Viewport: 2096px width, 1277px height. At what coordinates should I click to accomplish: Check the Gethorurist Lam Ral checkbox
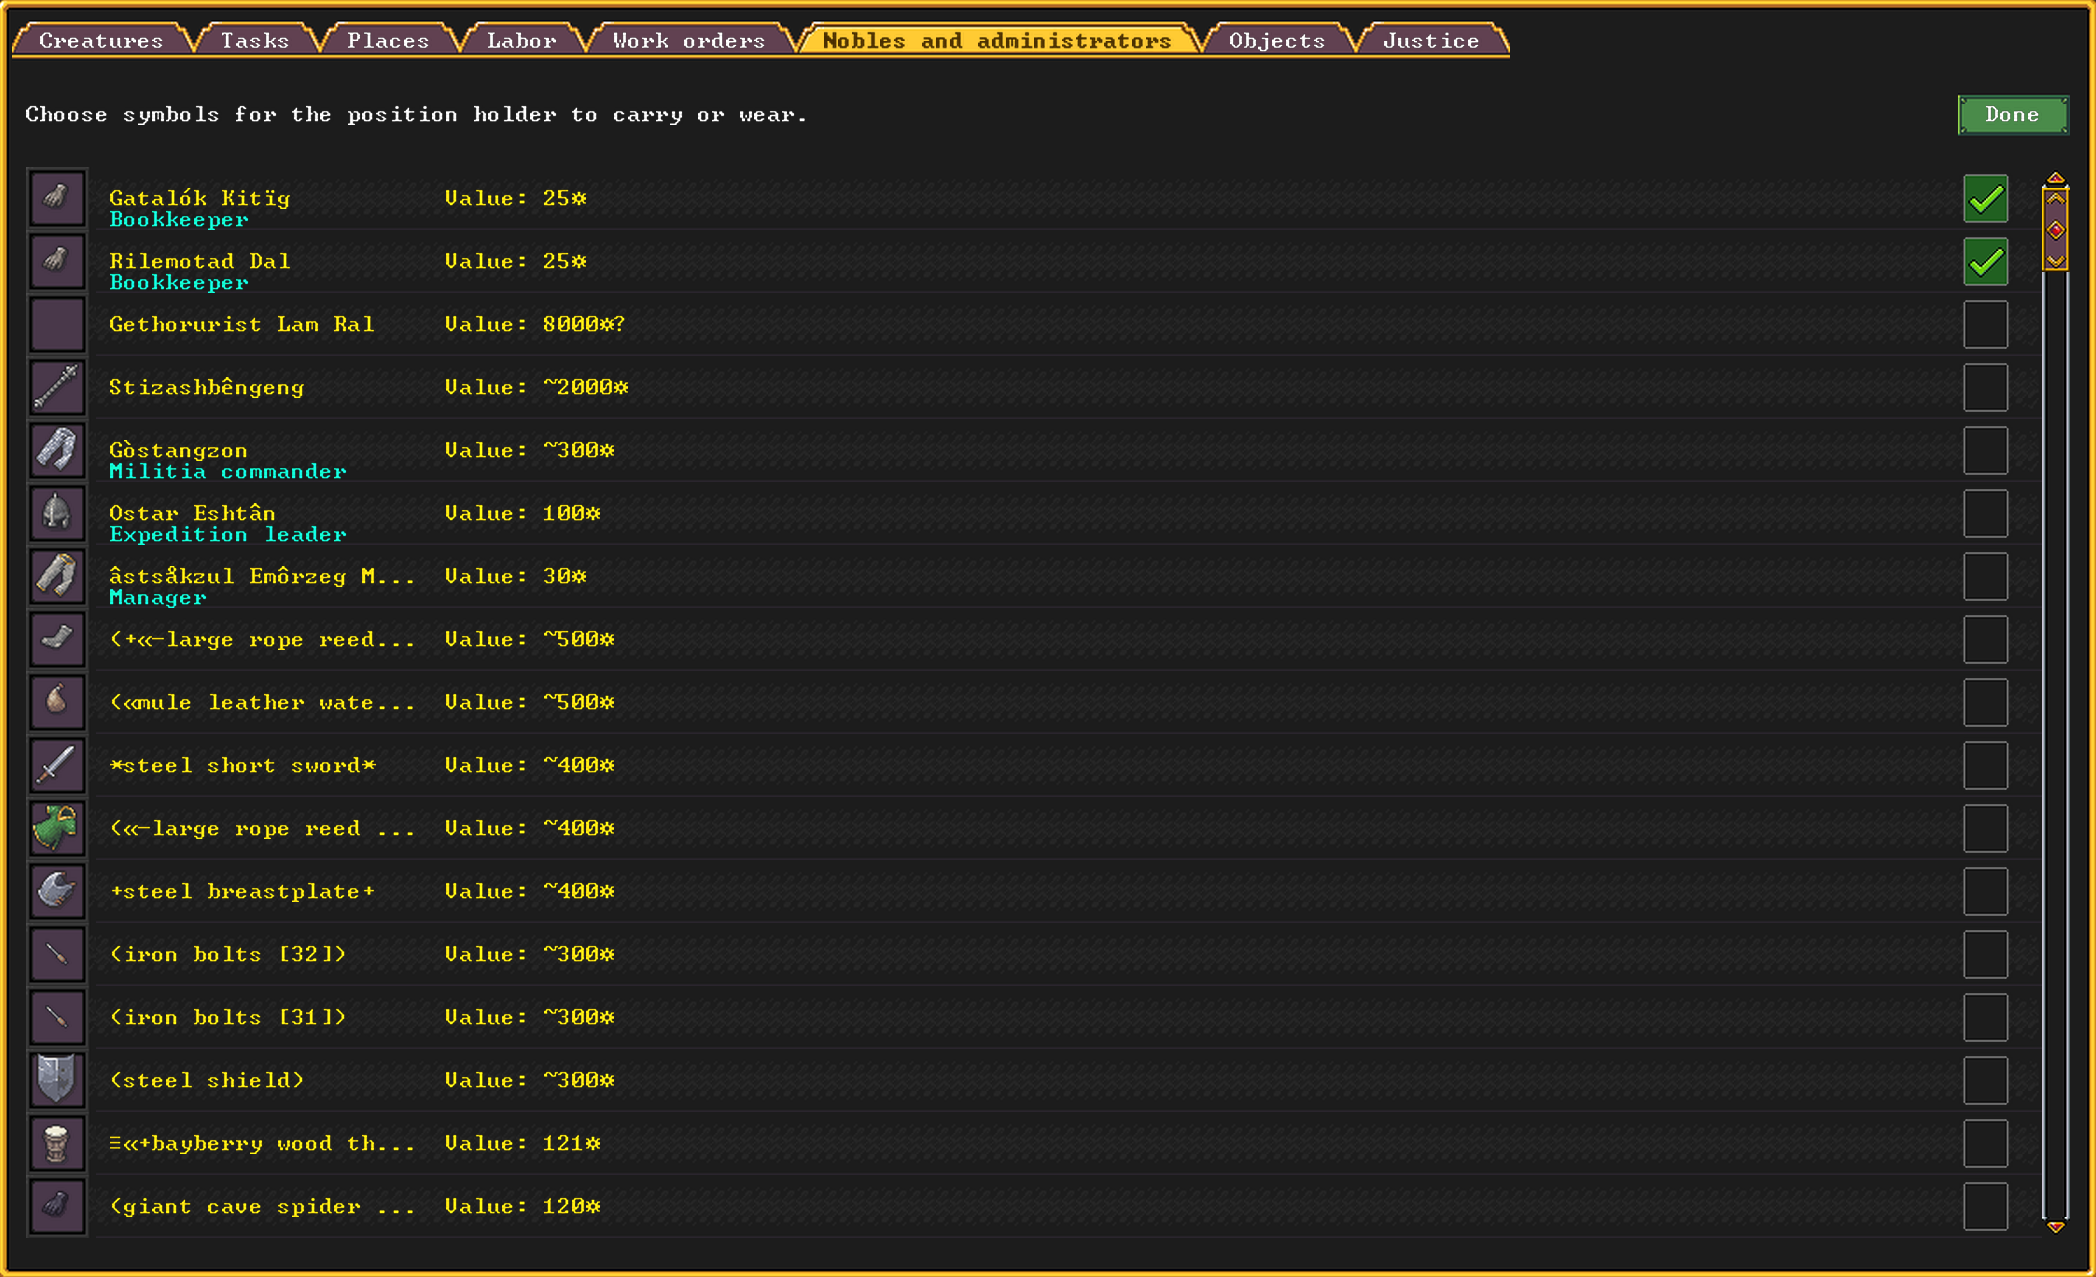click(1985, 324)
